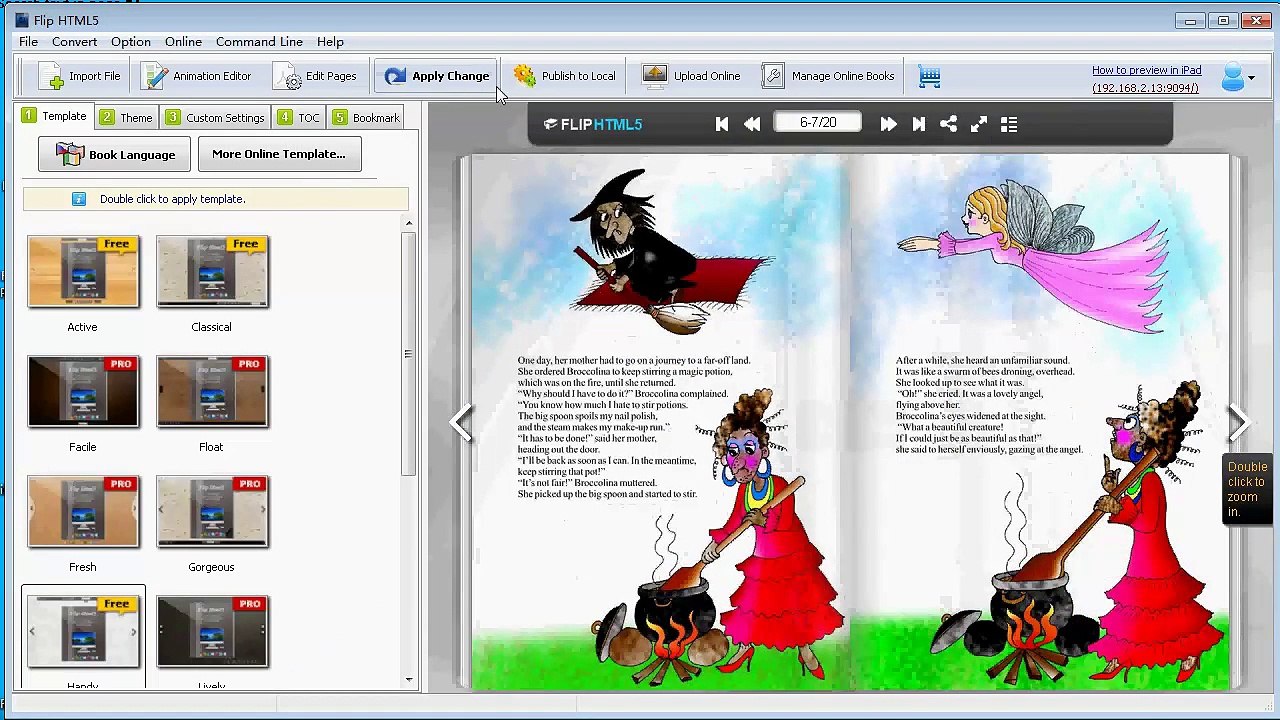Image resolution: width=1280 pixels, height=720 pixels.
Task: Open the Option menu
Action: [131, 42]
